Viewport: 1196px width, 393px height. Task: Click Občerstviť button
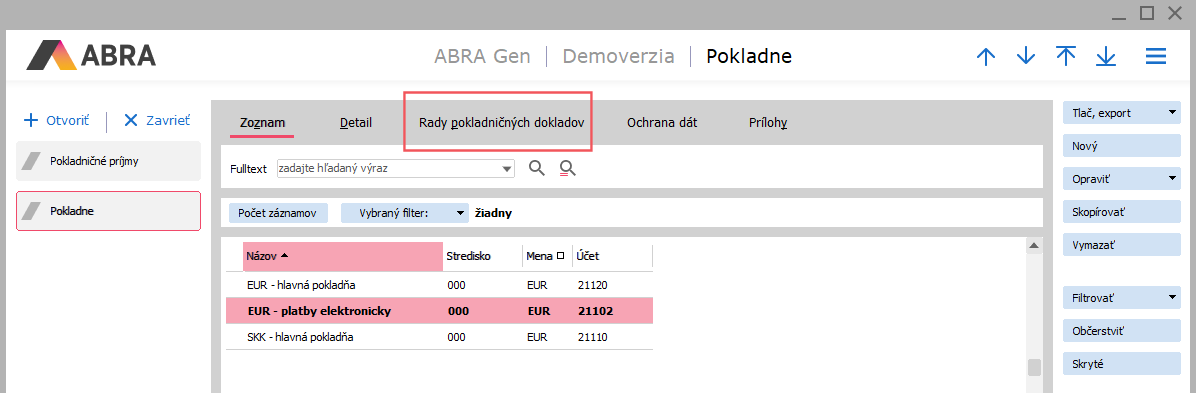point(1121,331)
